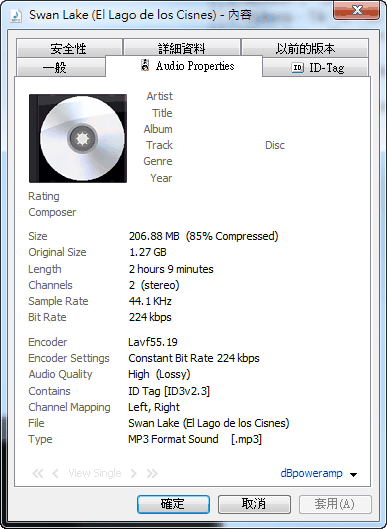The height and width of the screenshot is (529, 387).
Task: Click the length value 2 hours 9 minutes
Action: (171, 269)
